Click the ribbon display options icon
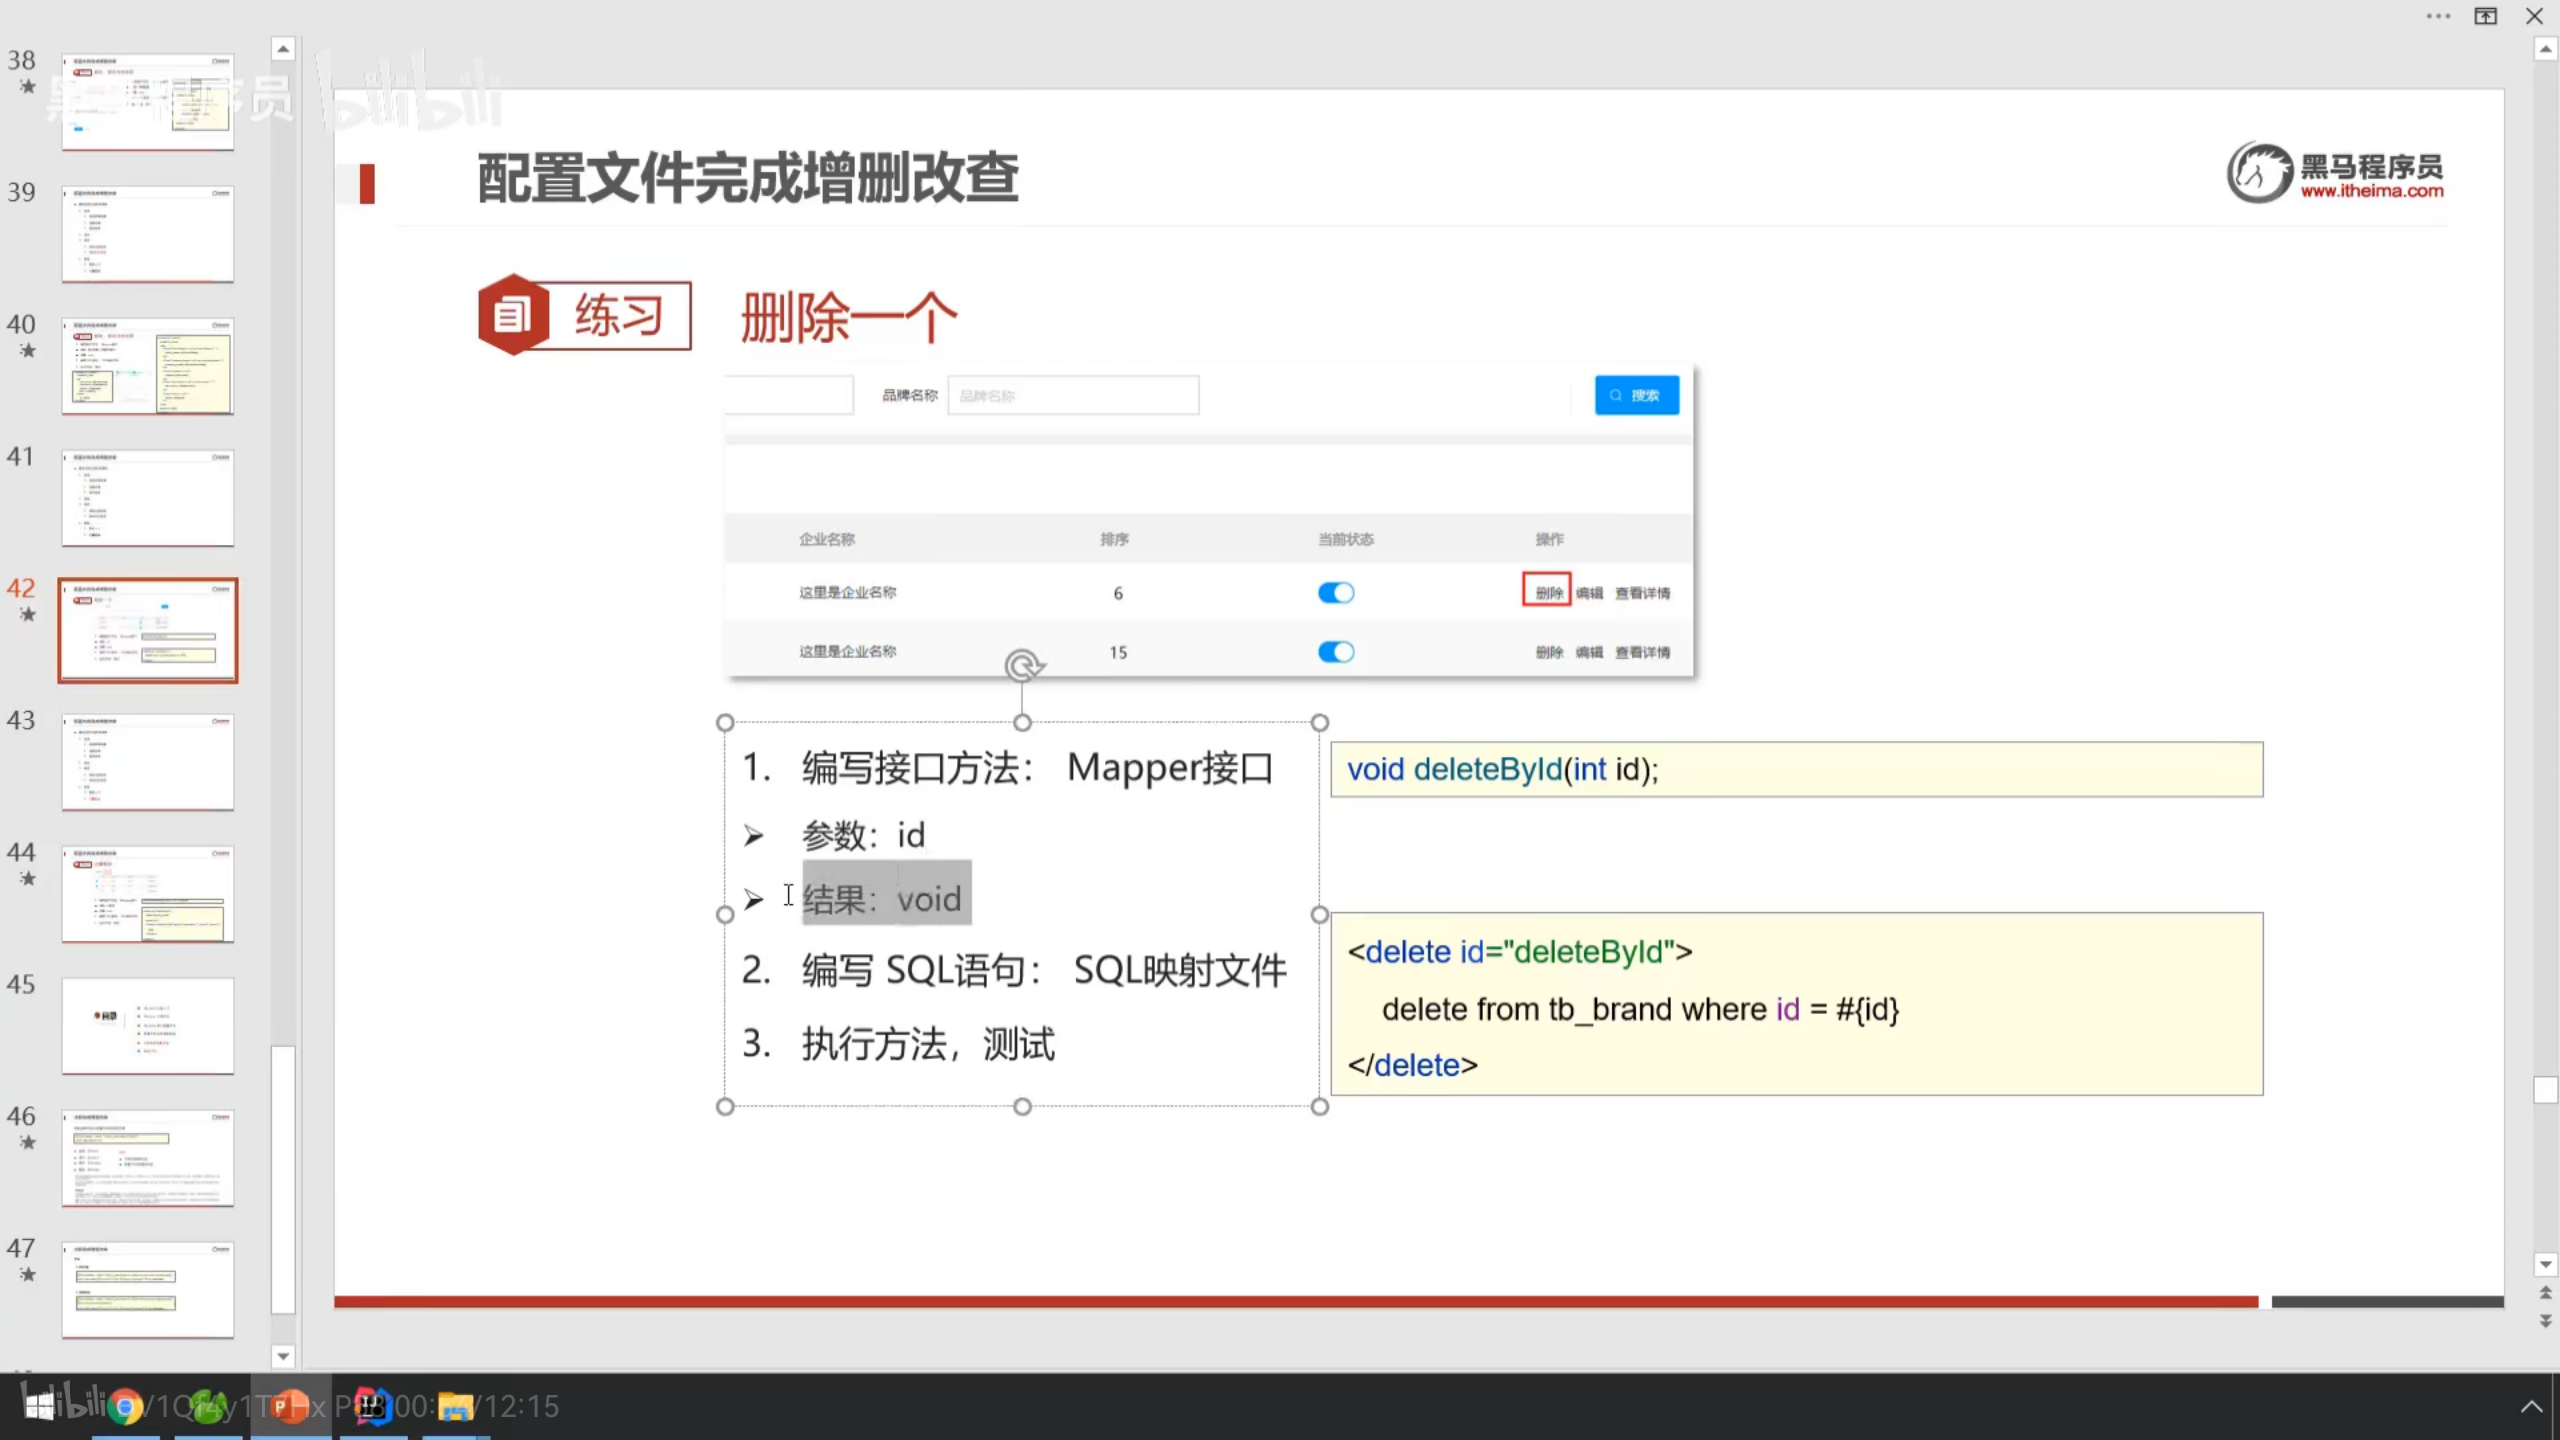This screenshot has width=2560, height=1440. coord(2486,16)
